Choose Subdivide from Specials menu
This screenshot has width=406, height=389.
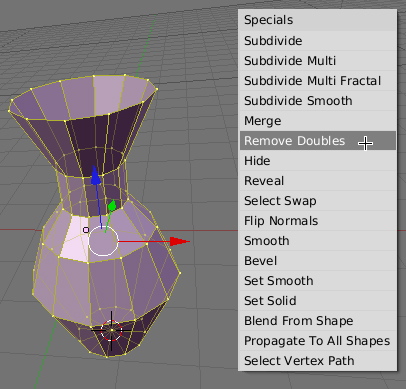coord(318,41)
